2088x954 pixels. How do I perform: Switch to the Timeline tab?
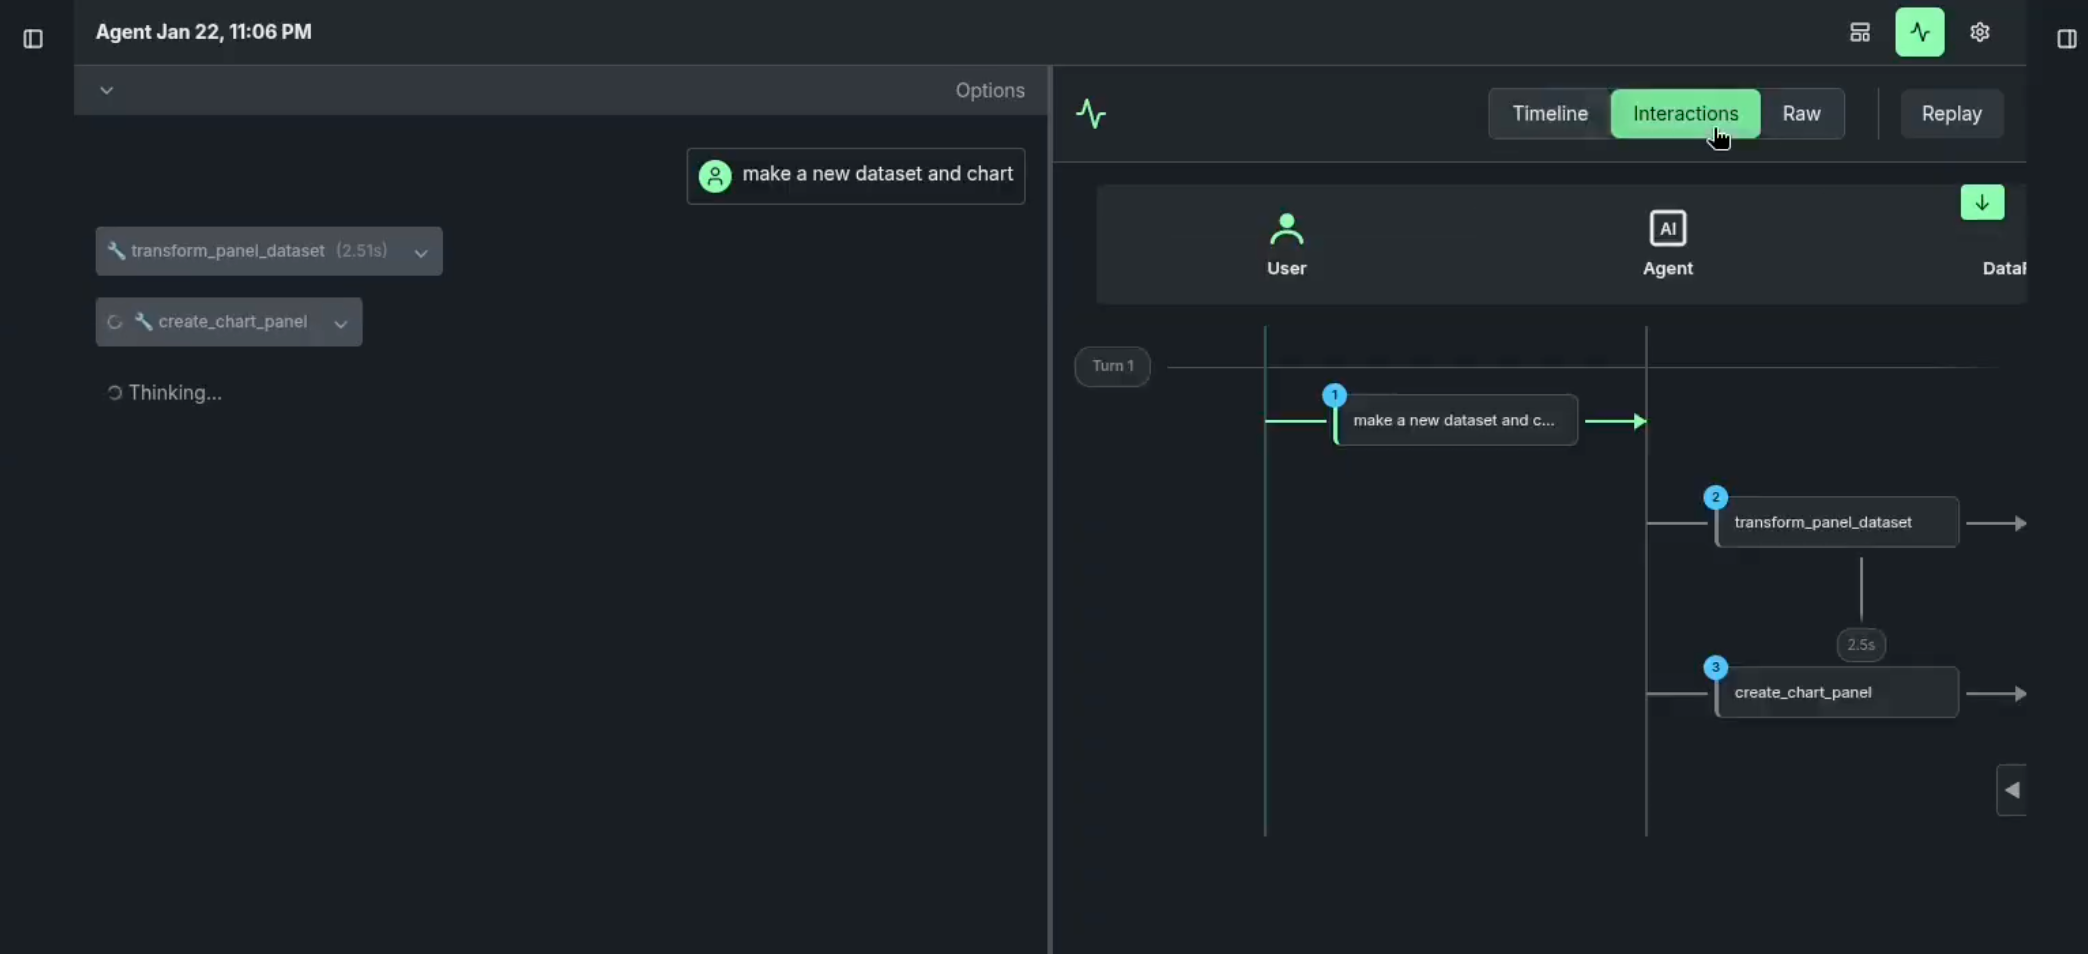click(x=1549, y=114)
